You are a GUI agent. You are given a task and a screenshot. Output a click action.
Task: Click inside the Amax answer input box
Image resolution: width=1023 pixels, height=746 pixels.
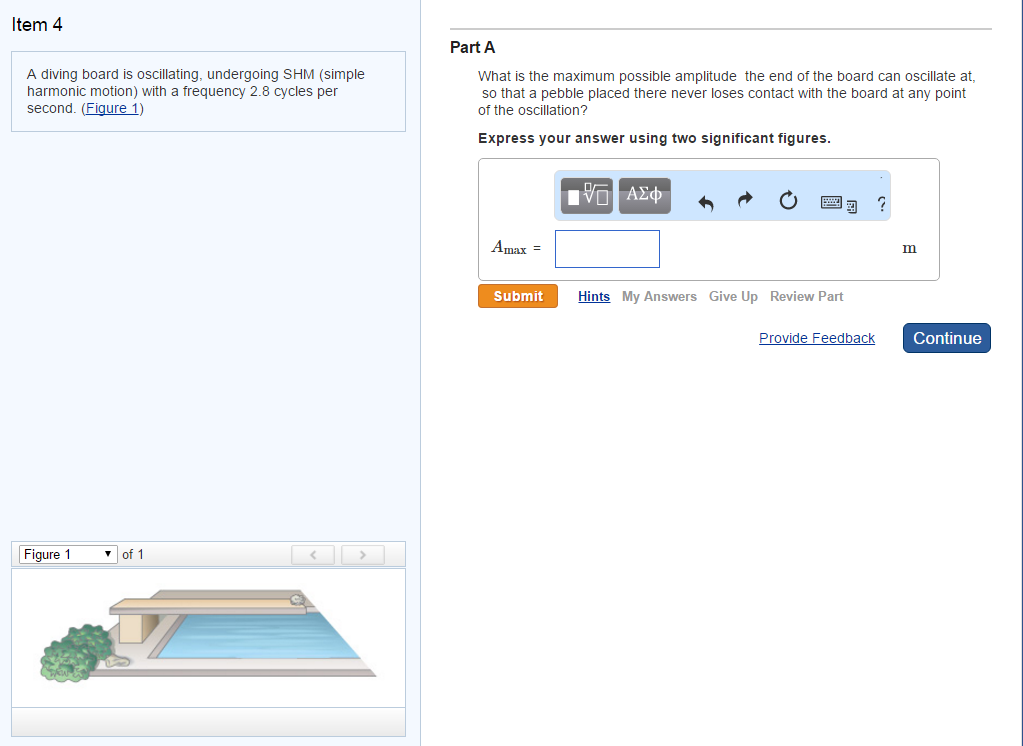(x=606, y=248)
